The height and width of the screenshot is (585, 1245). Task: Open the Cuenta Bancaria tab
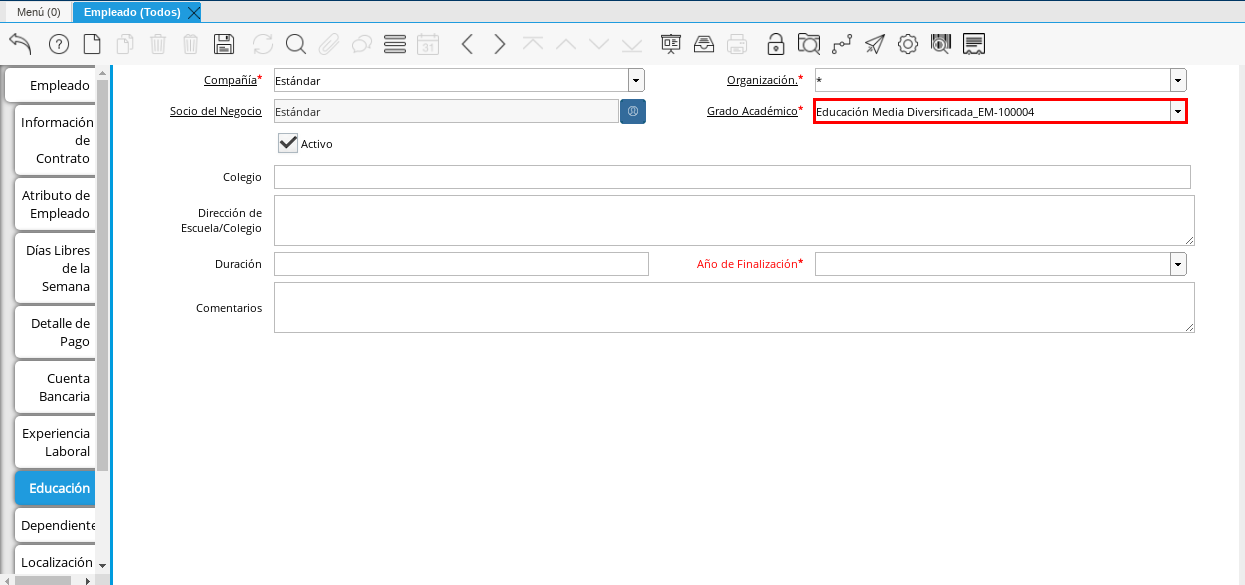point(55,387)
